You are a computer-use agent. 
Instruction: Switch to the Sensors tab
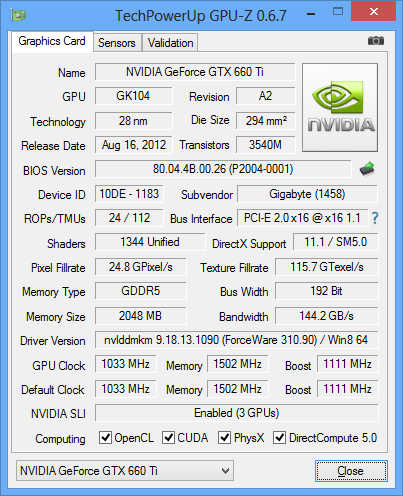117,43
